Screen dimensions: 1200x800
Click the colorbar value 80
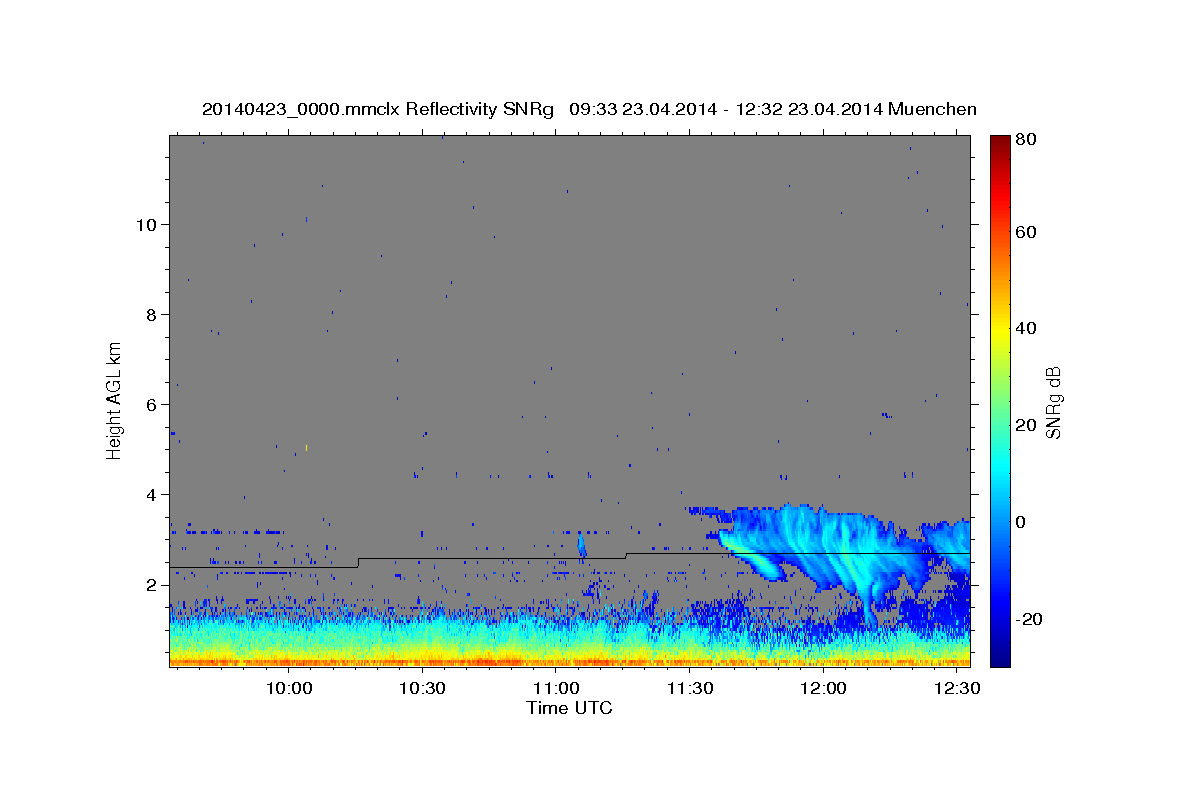coord(1026,140)
